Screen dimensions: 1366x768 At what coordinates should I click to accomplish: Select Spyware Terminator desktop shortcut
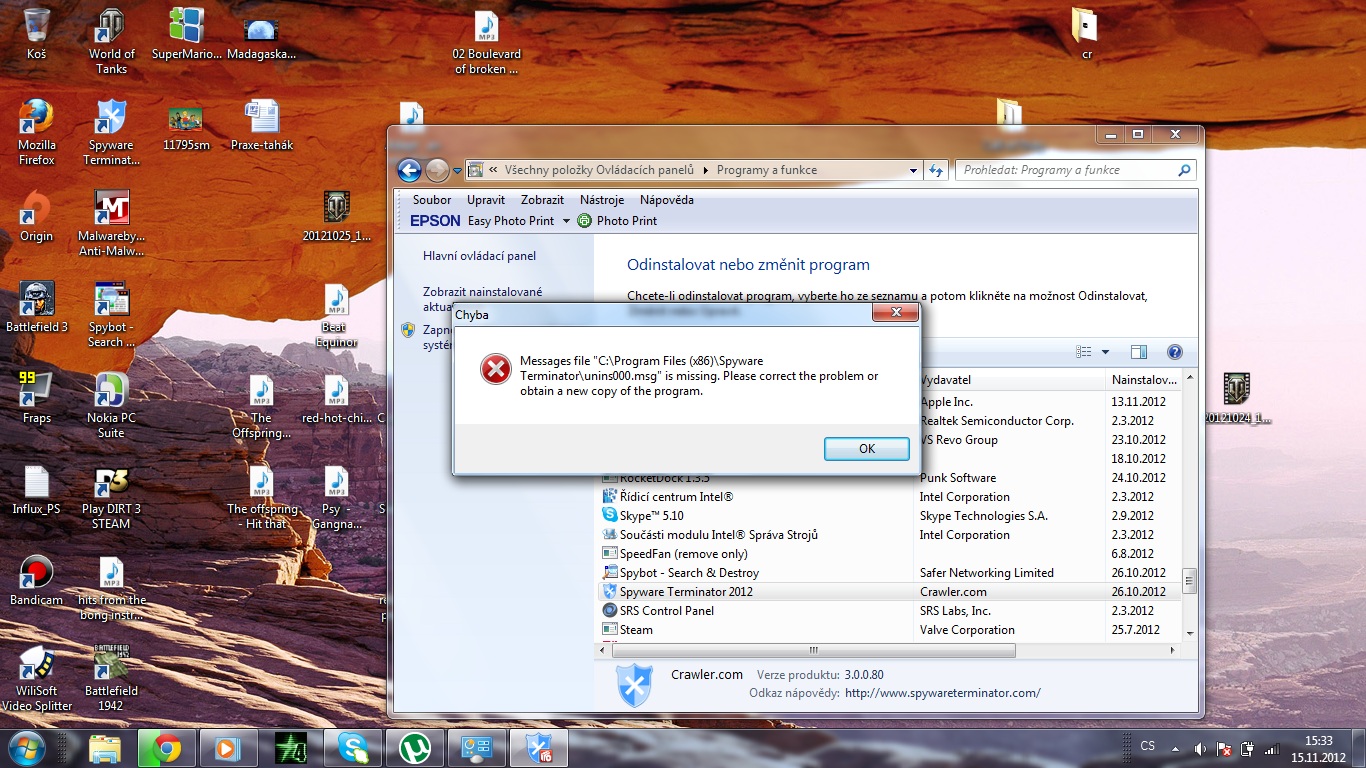pyautogui.click(x=111, y=131)
